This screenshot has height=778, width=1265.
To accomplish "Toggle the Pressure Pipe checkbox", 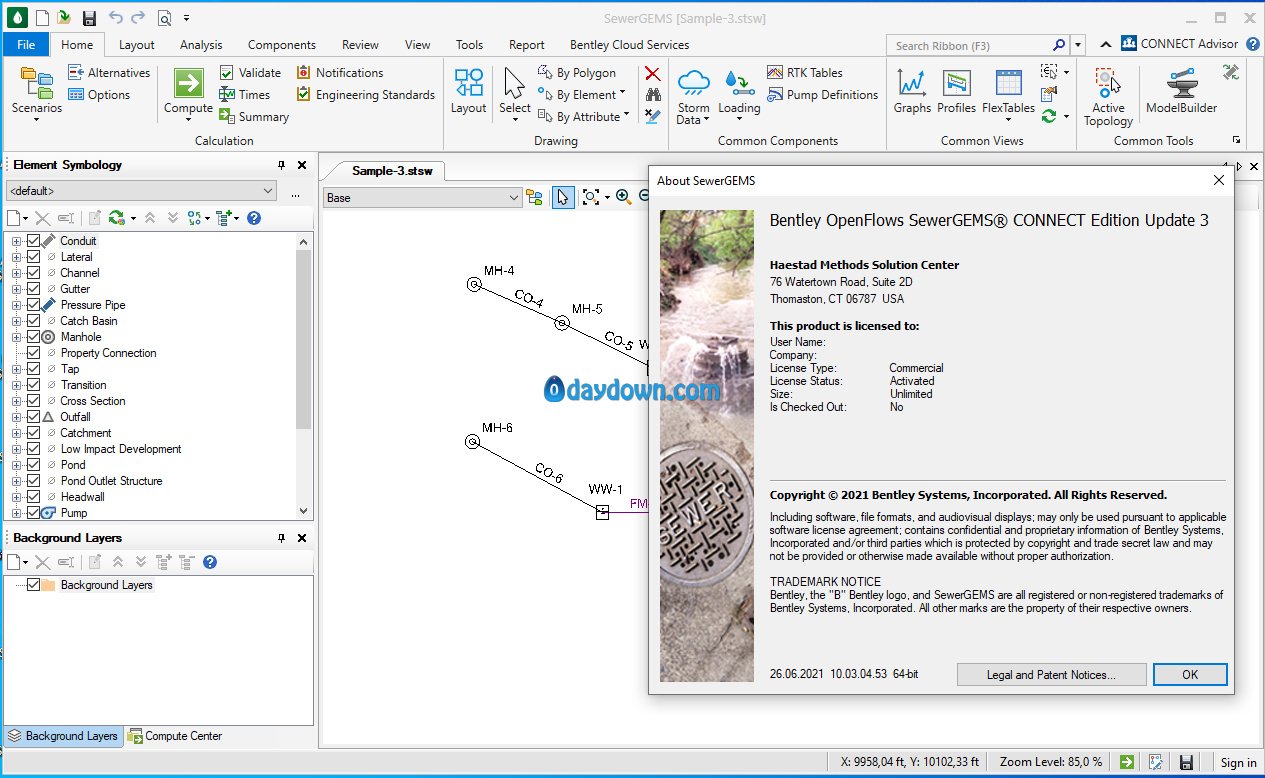I will (x=33, y=305).
